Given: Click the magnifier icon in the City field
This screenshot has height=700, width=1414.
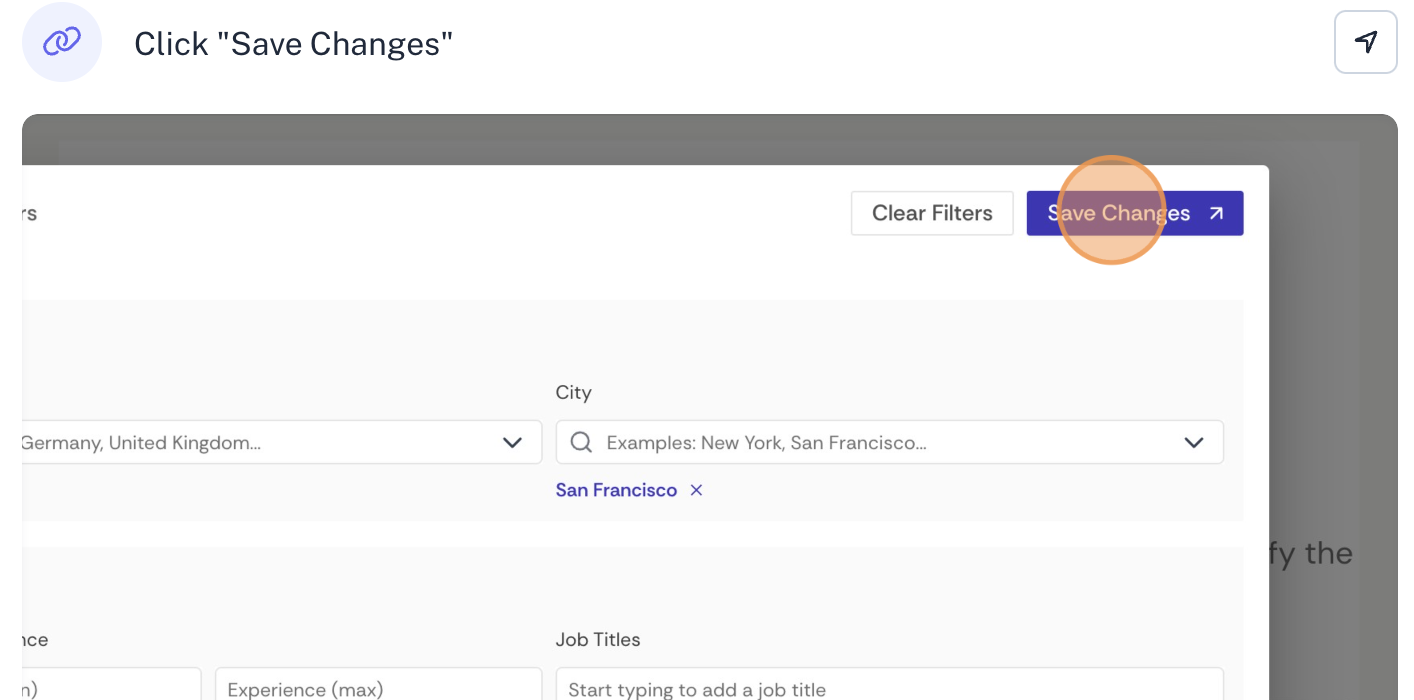Looking at the screenshot, I should click(x=581, y=442).
